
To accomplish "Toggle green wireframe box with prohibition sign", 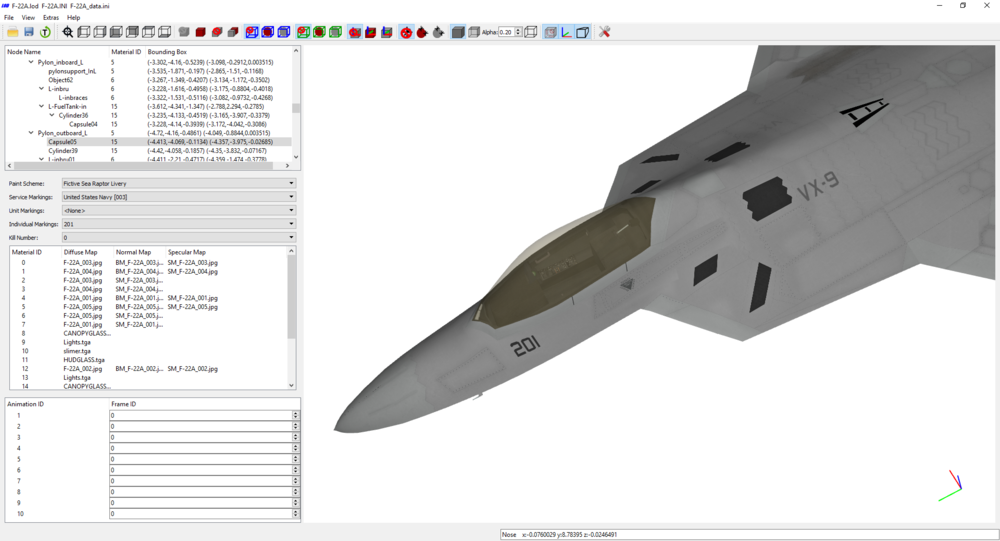I will point(304,32).
